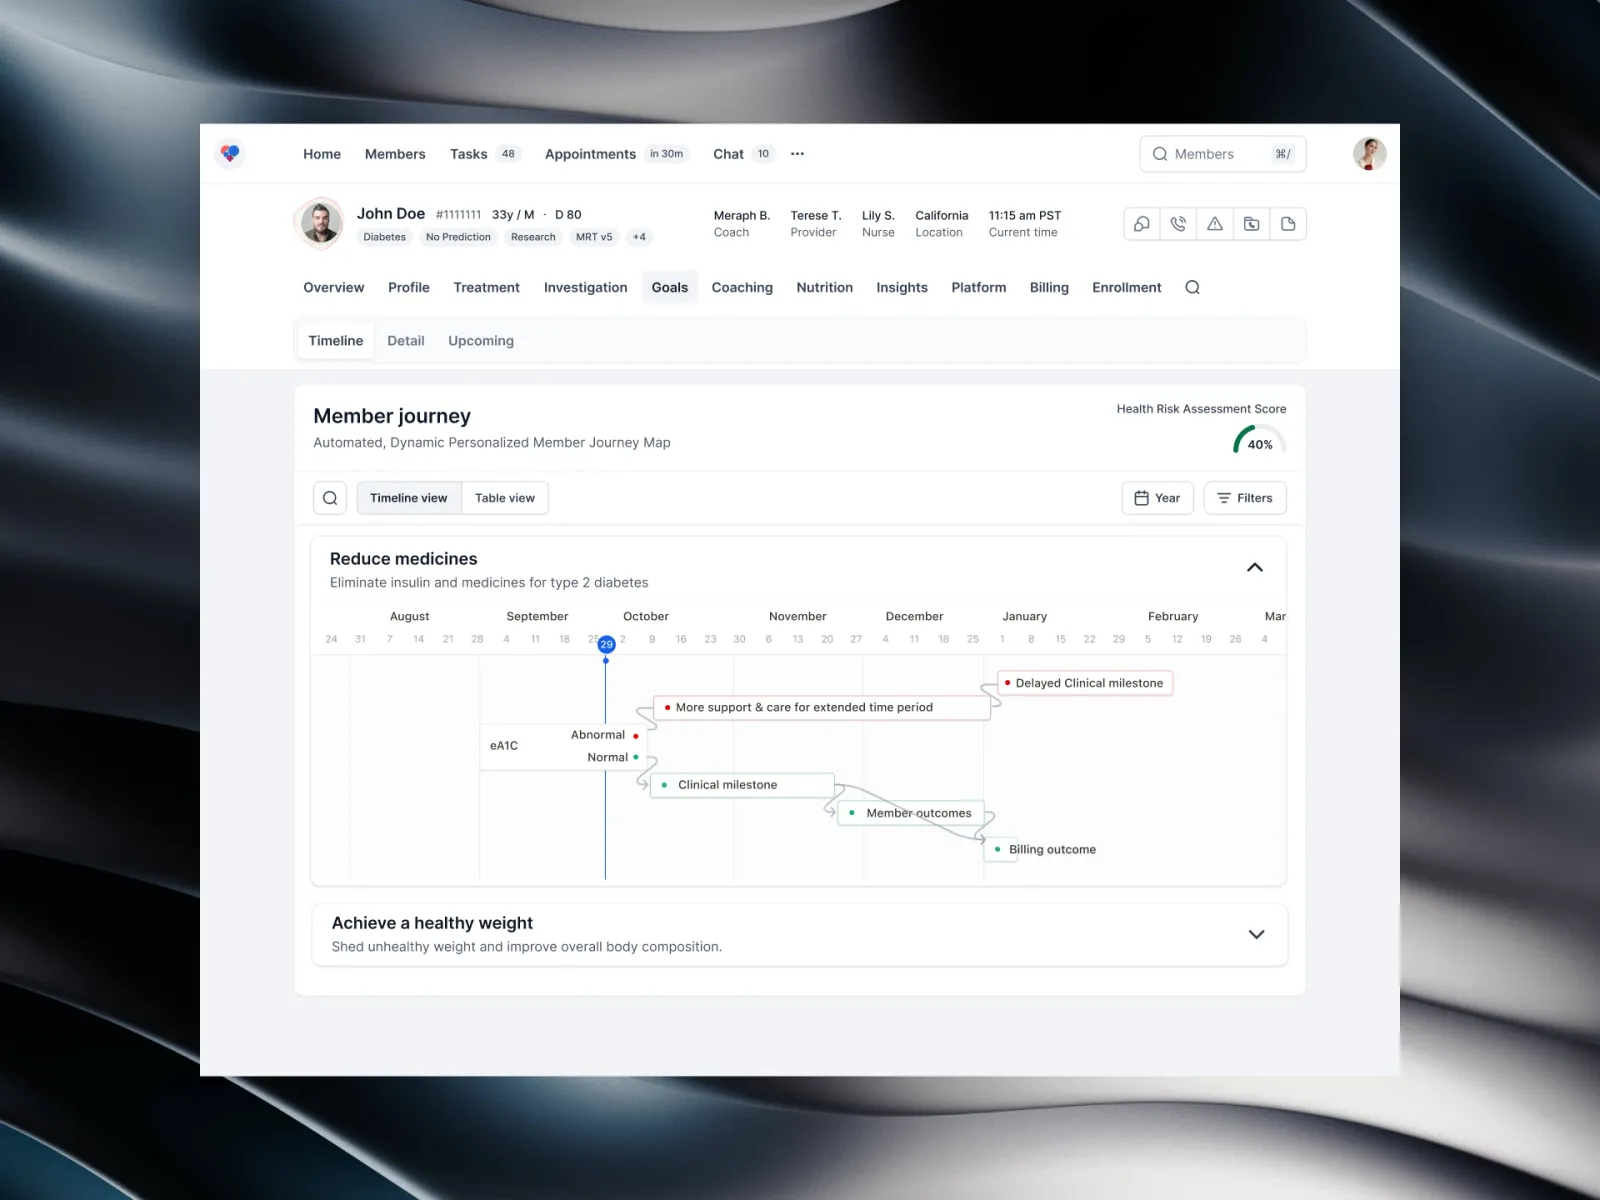This screenshot has width=1600, height=1200.
Task: Open Appointments in top navigation
Action: [616, 154]
